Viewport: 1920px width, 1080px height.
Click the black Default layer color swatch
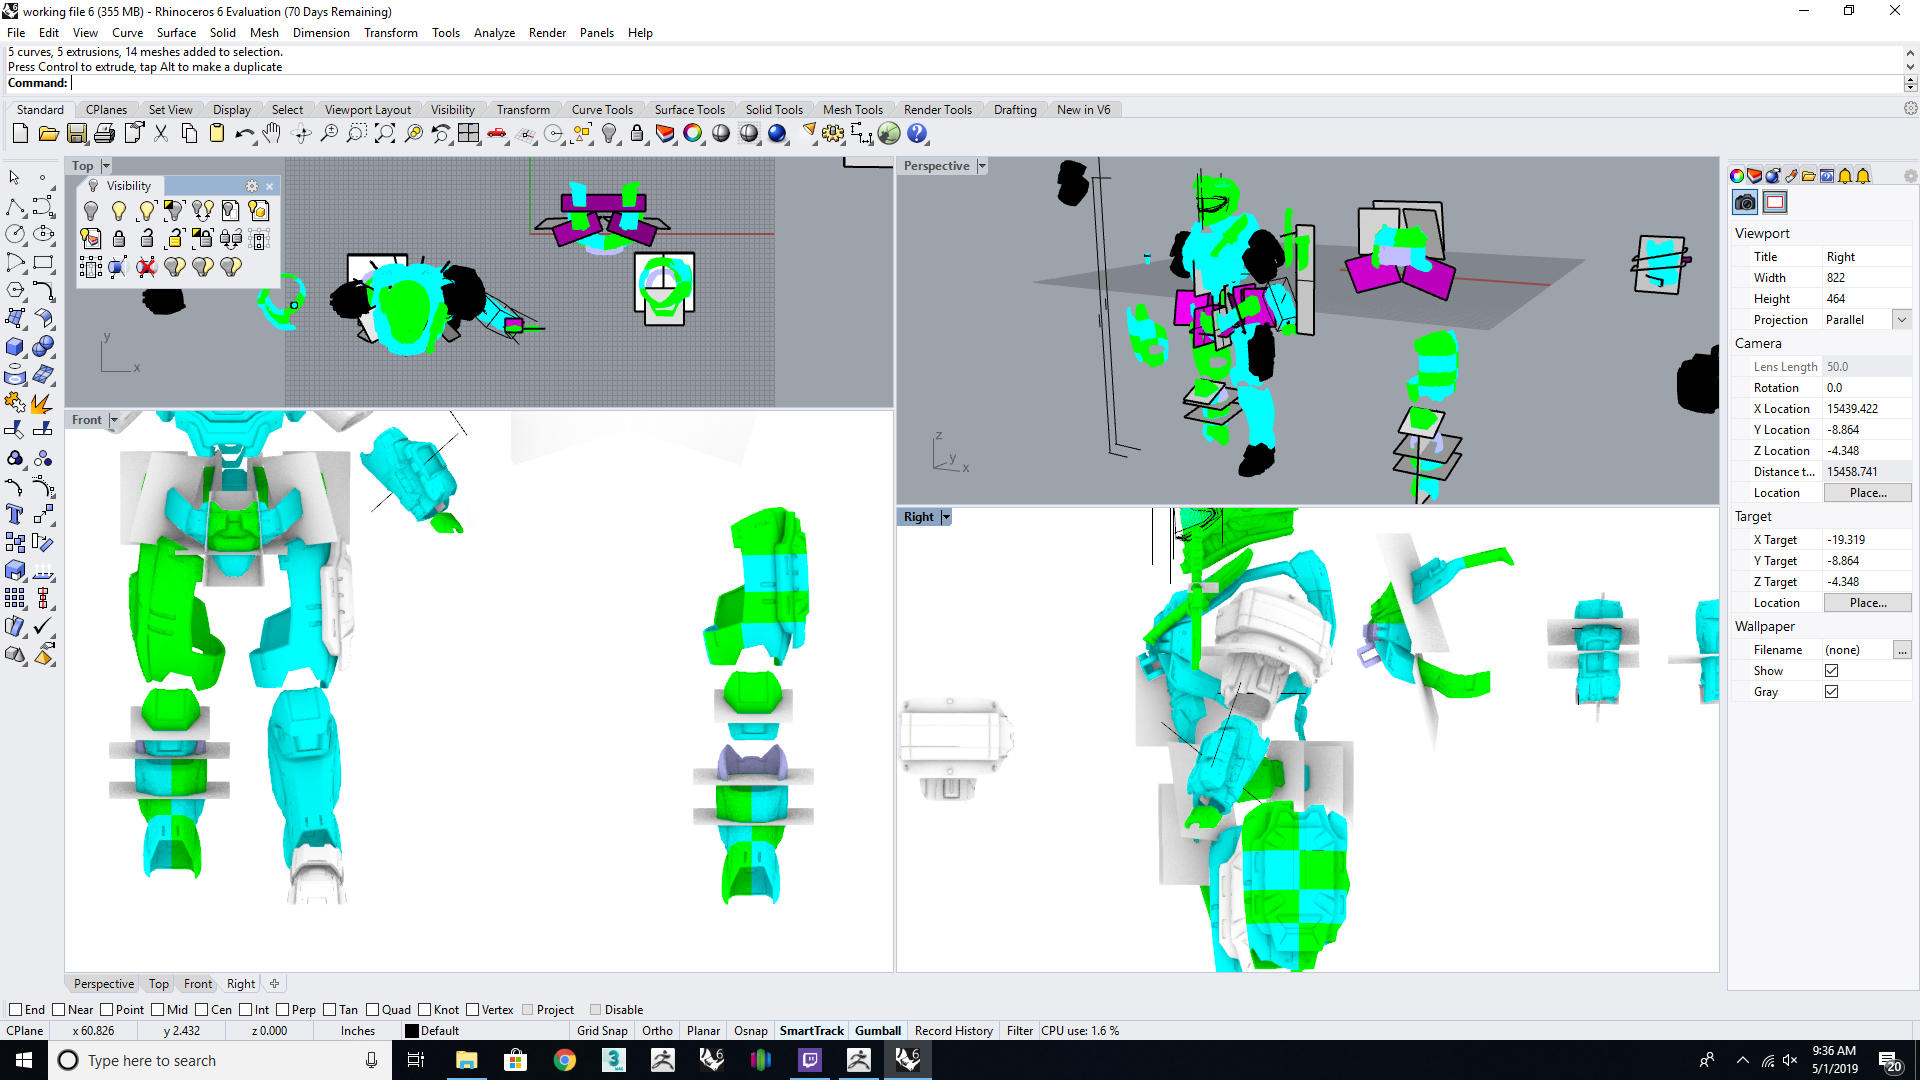tap(412, 1031)
